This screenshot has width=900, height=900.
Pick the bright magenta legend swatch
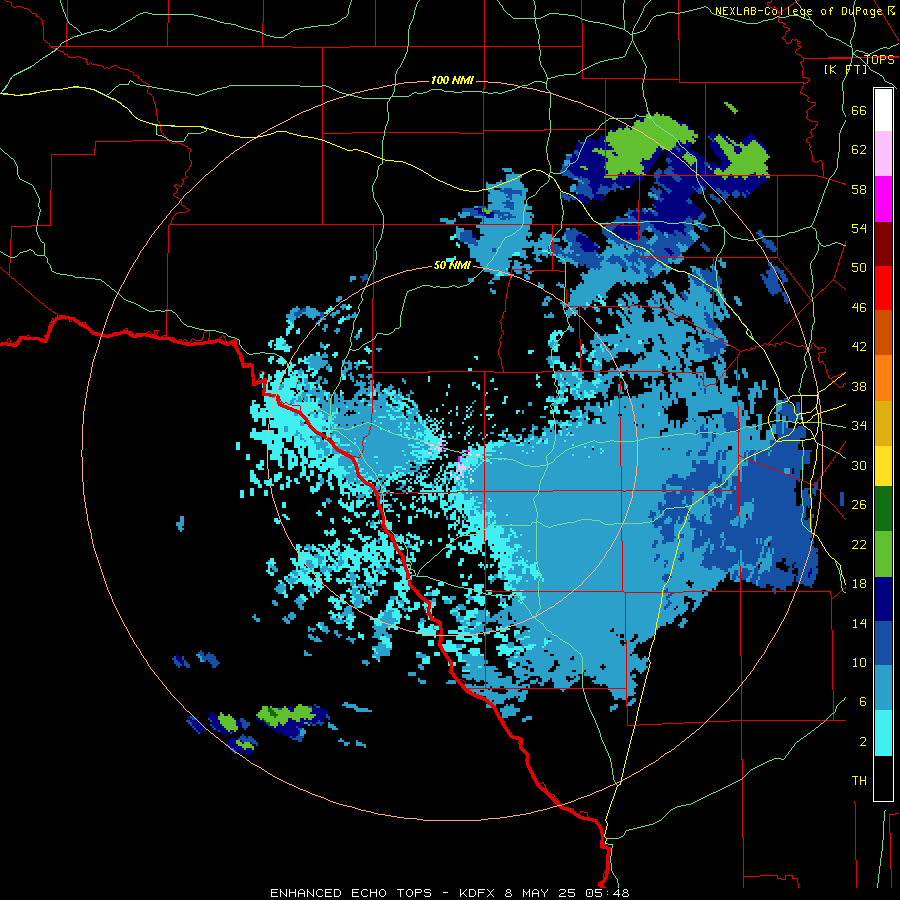[883, 199]
